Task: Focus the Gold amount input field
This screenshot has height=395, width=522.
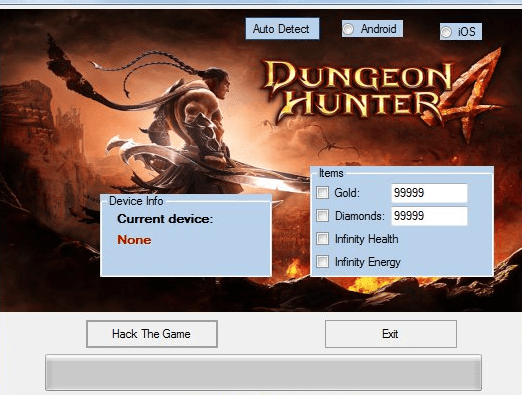Action: (429, 193)
